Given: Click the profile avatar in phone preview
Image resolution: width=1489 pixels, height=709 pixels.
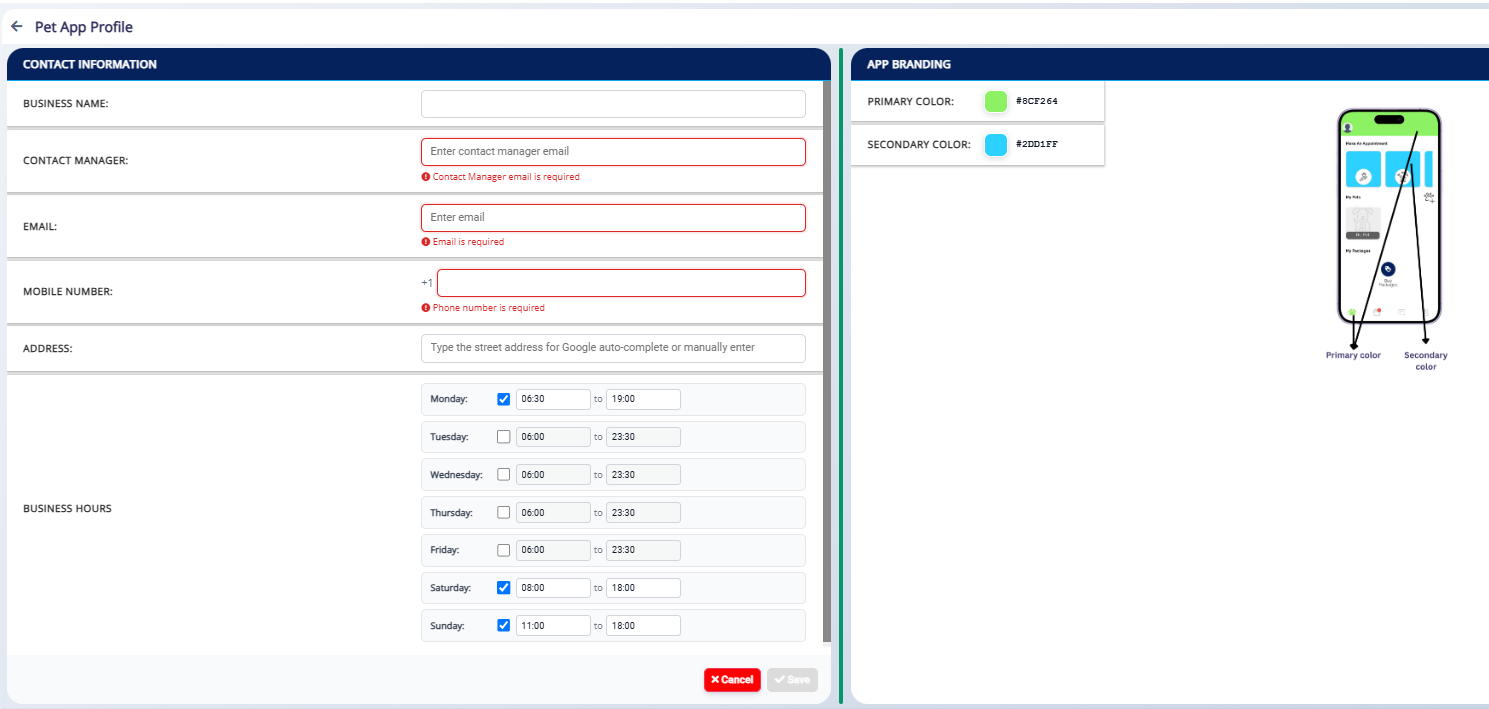Looking at the screenshot, I should click(x=1348, y=128).
